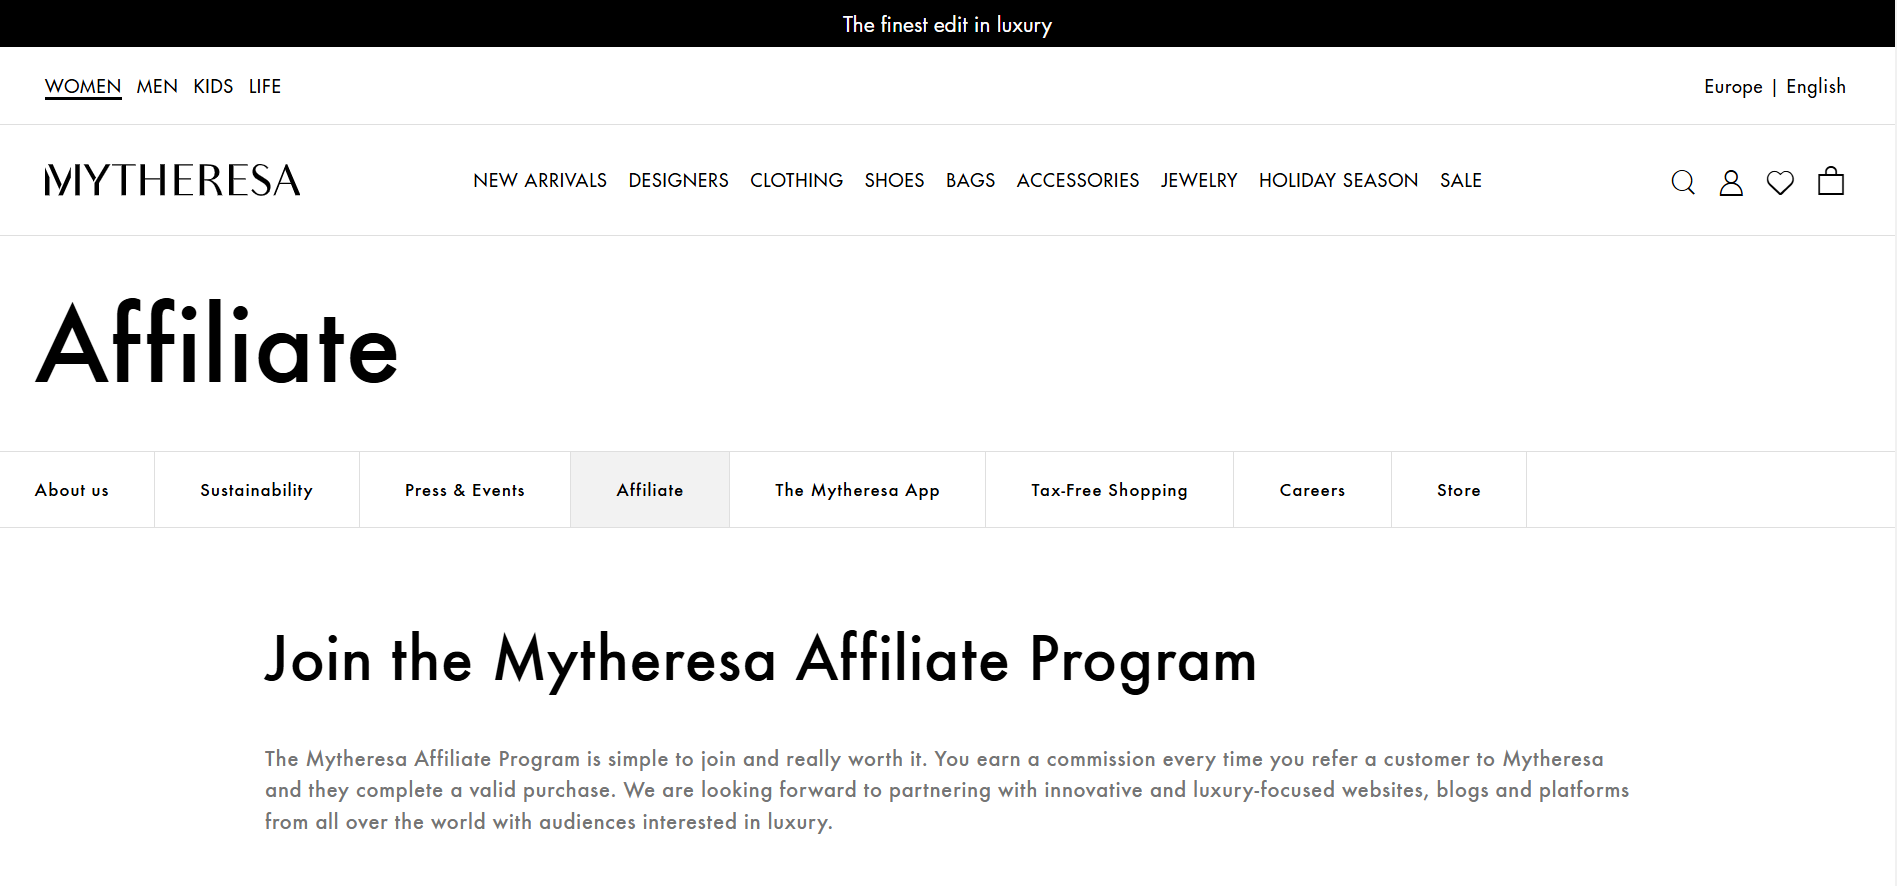Click 'The finest edit in luxury' banner
1897x886 pixels.
(x=947, y=24)
